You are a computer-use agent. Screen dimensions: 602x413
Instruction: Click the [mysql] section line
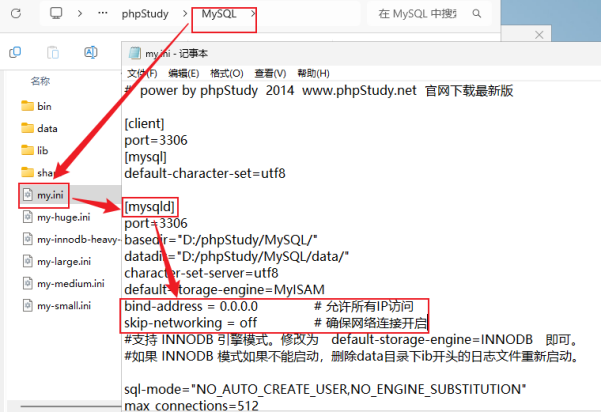click(146, 157)
